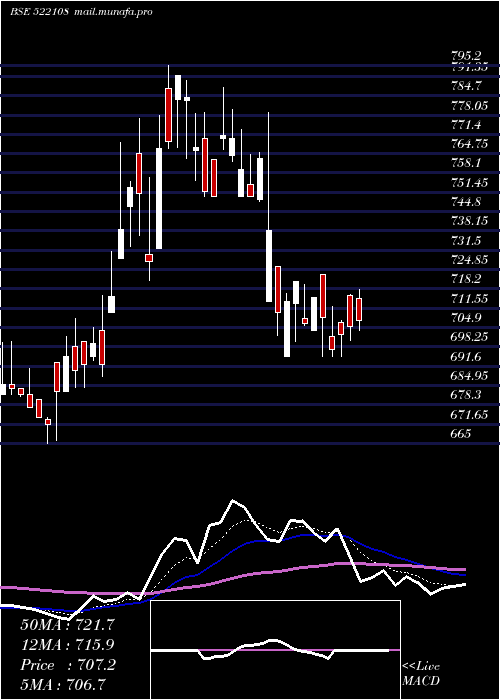The image size is (500, 700).
Task: Click the MACD line inside the boxed panel
Action: pyautogui.click(x=270, y=649)
